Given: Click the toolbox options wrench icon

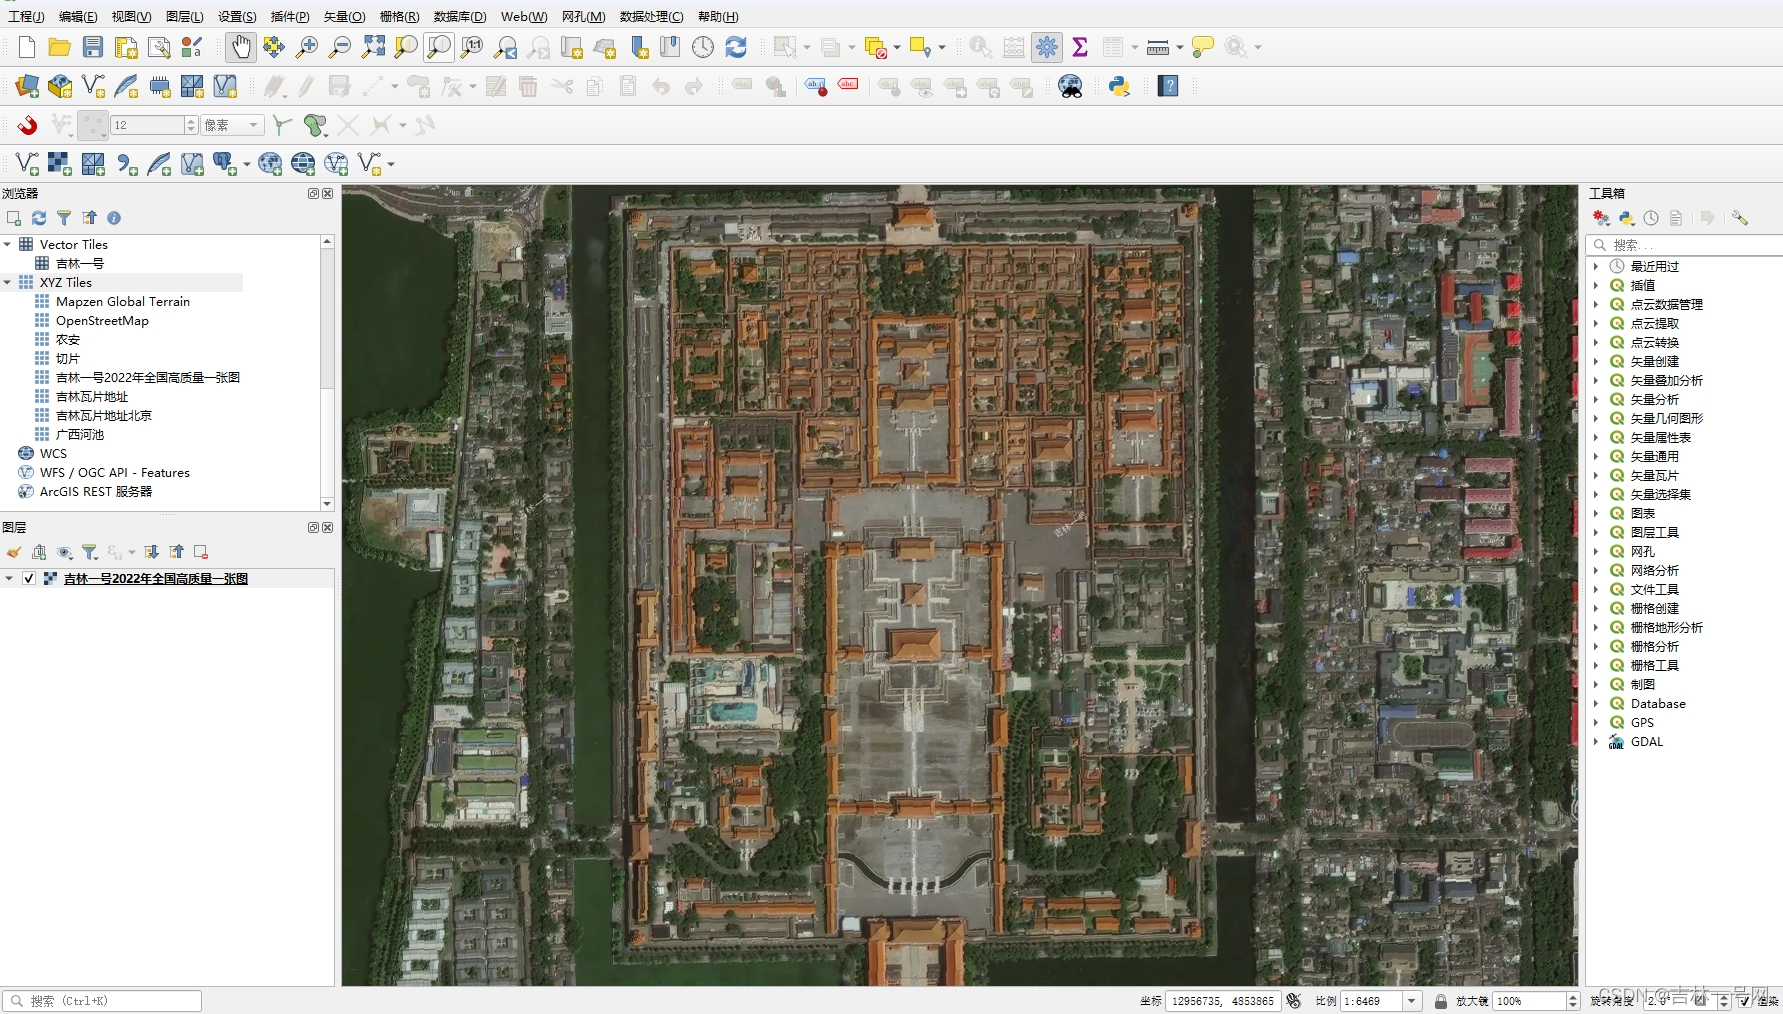Looking at the screenshot, I should click(x=1740, y=218).
